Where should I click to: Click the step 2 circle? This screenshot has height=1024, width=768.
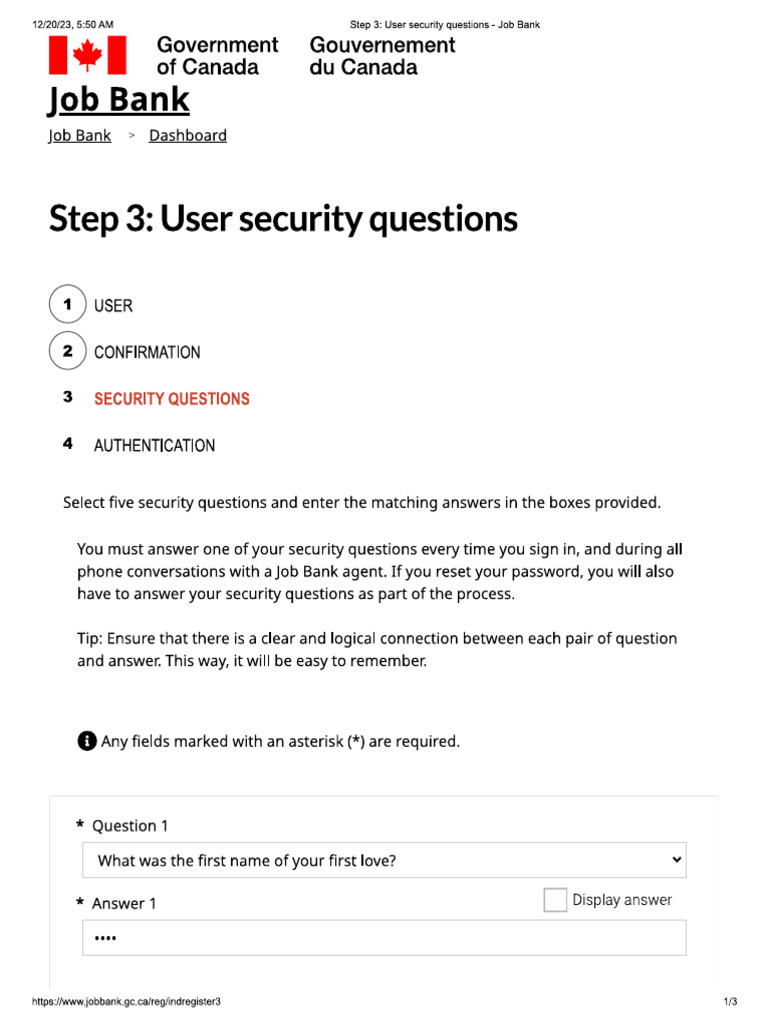(x=67, y=351)
